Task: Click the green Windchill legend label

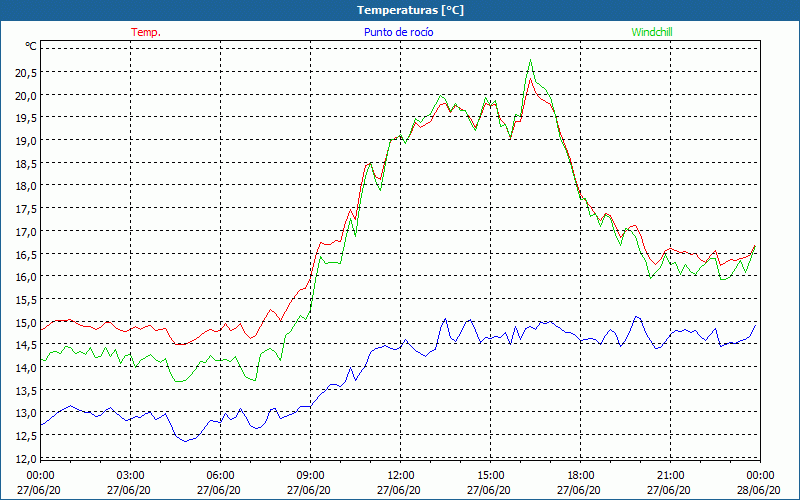Action: (x=652, y=32)
